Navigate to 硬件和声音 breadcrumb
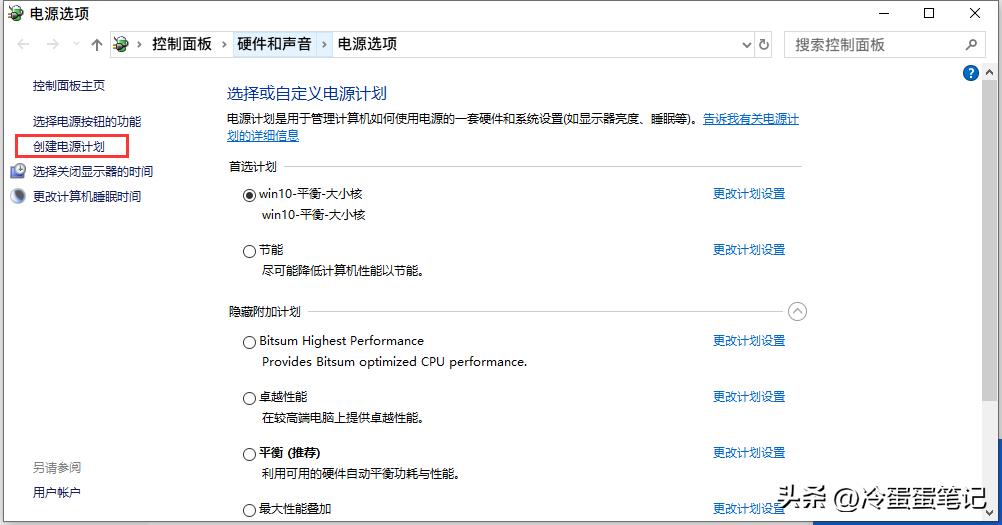 coord(274,44)
